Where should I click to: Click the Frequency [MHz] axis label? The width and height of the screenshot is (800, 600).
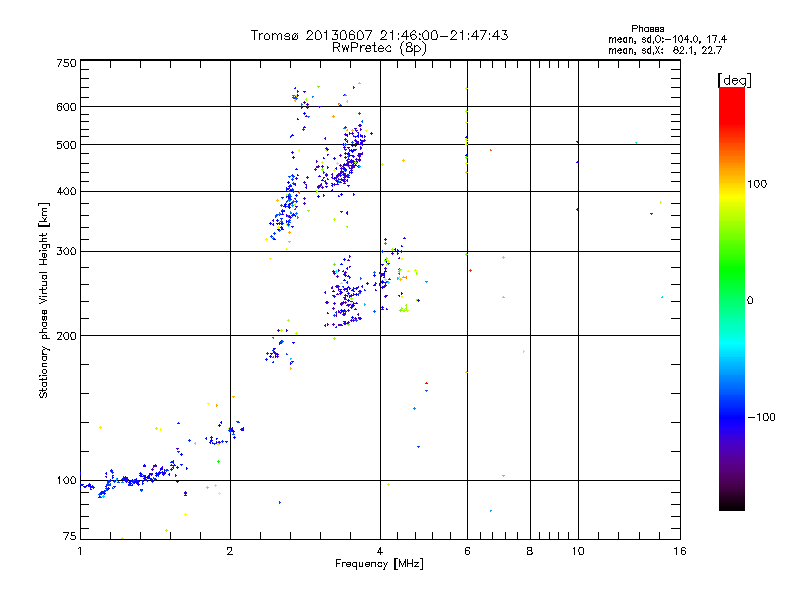pos(379,564)
